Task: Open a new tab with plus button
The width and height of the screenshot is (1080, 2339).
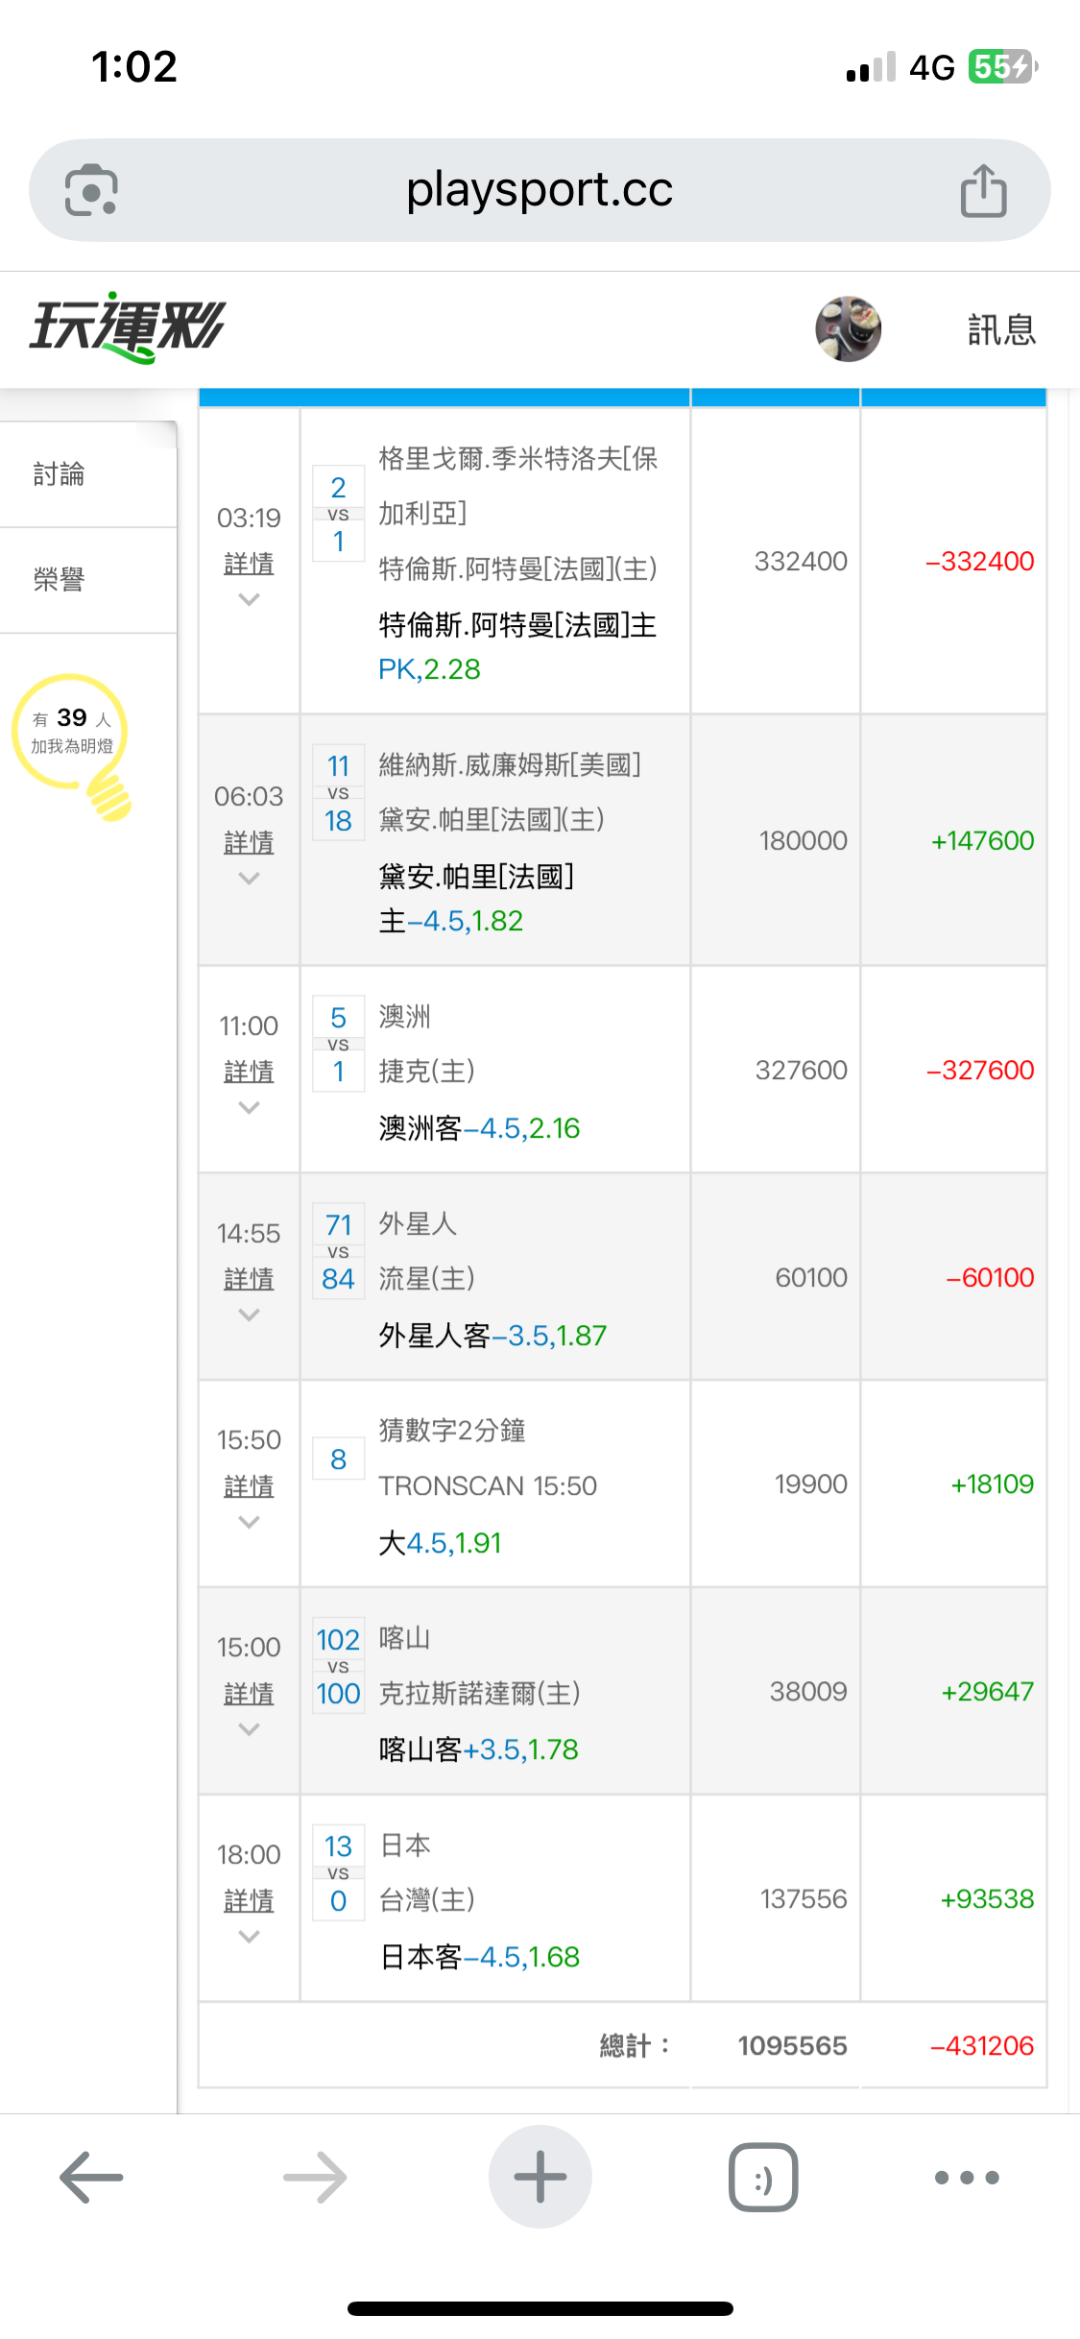Action: 540,2177
